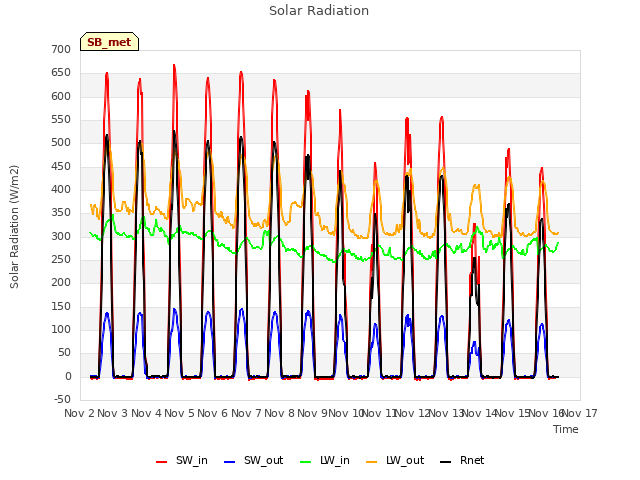The image size is (640, 480).
Task: Click the 350 y-axis tick label
Action: (x=61, y=213)
